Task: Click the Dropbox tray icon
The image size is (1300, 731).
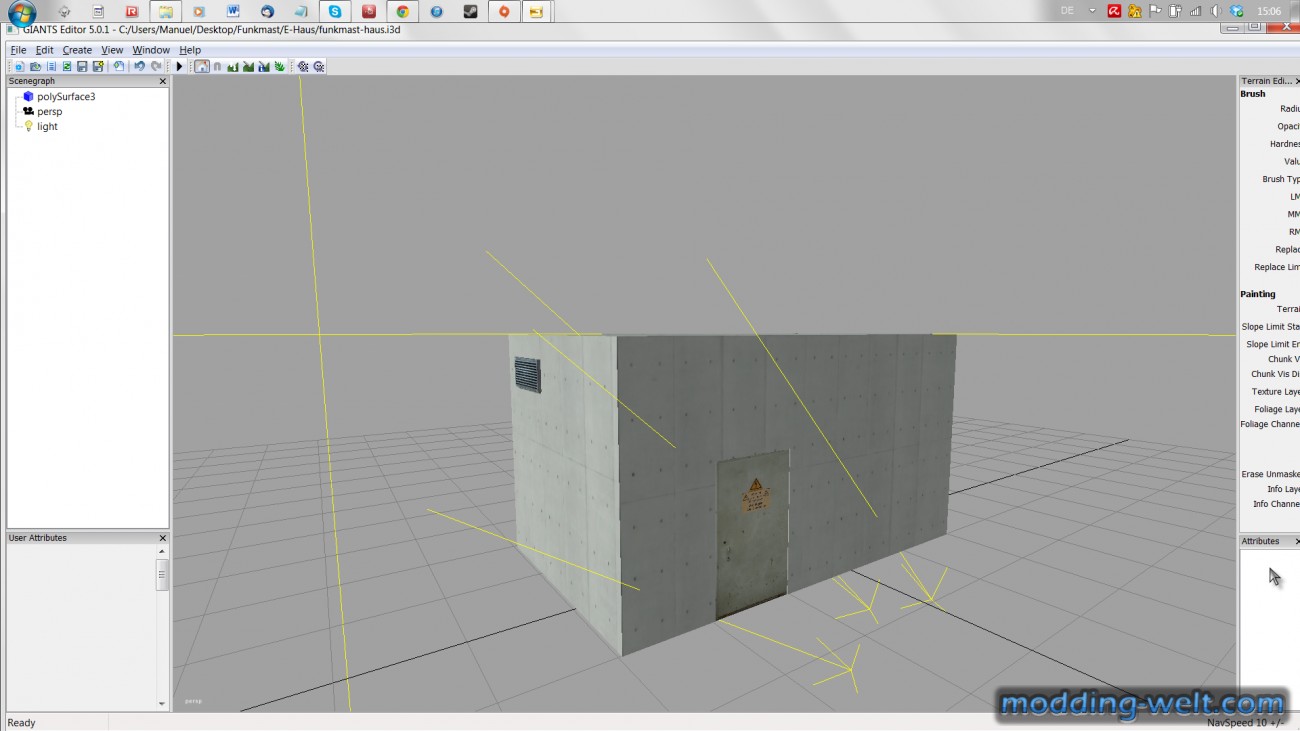Action: point(1237,11)
